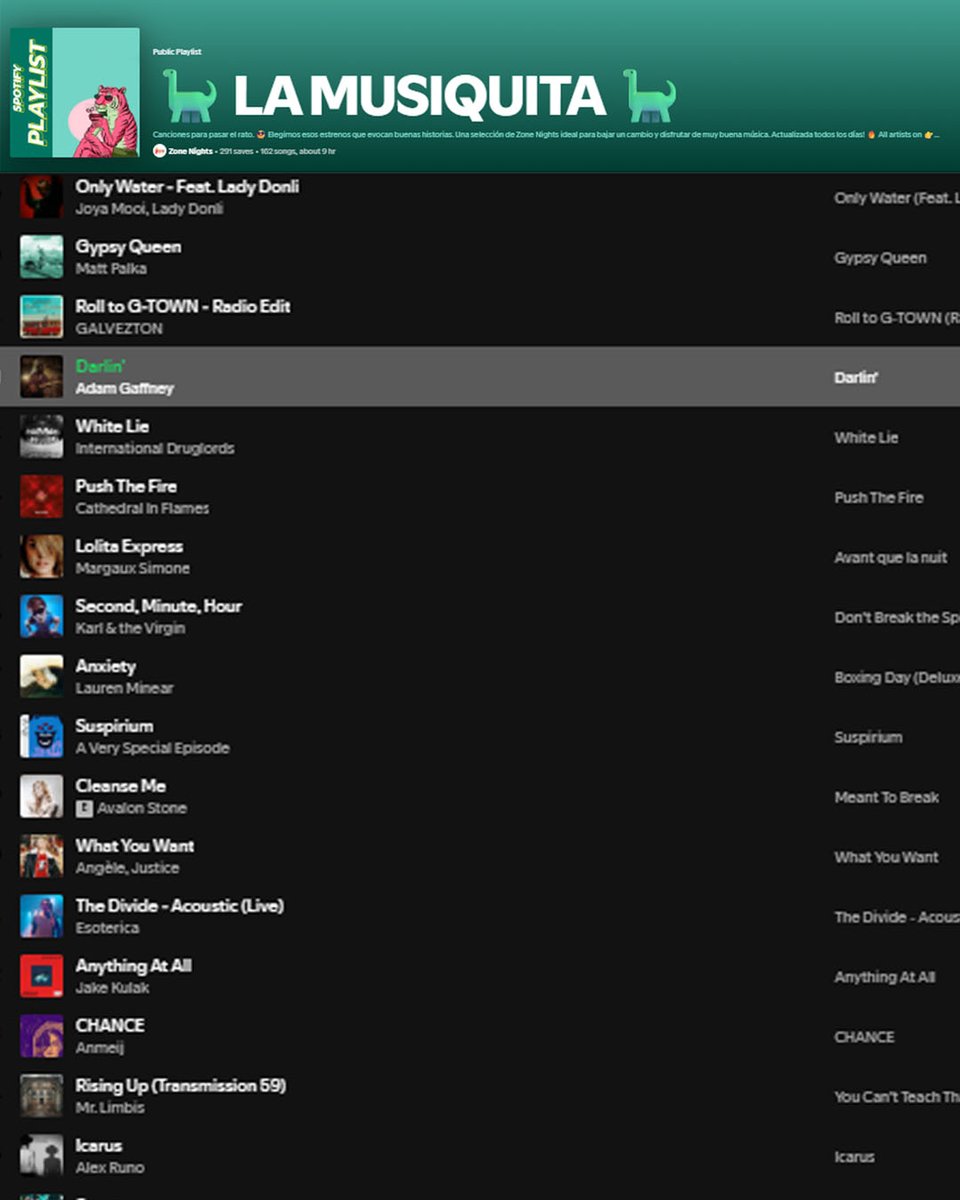Click Suspirium blue monster artwork
Image resolution: width=960 pixels, height=1200 pixels.
tap(41, 737)
